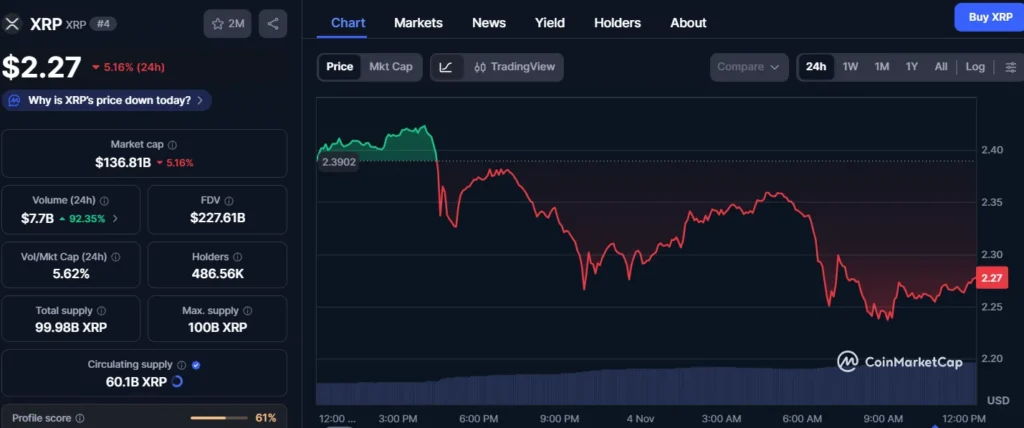Click the share icon next to watchlist

point(272,23)
